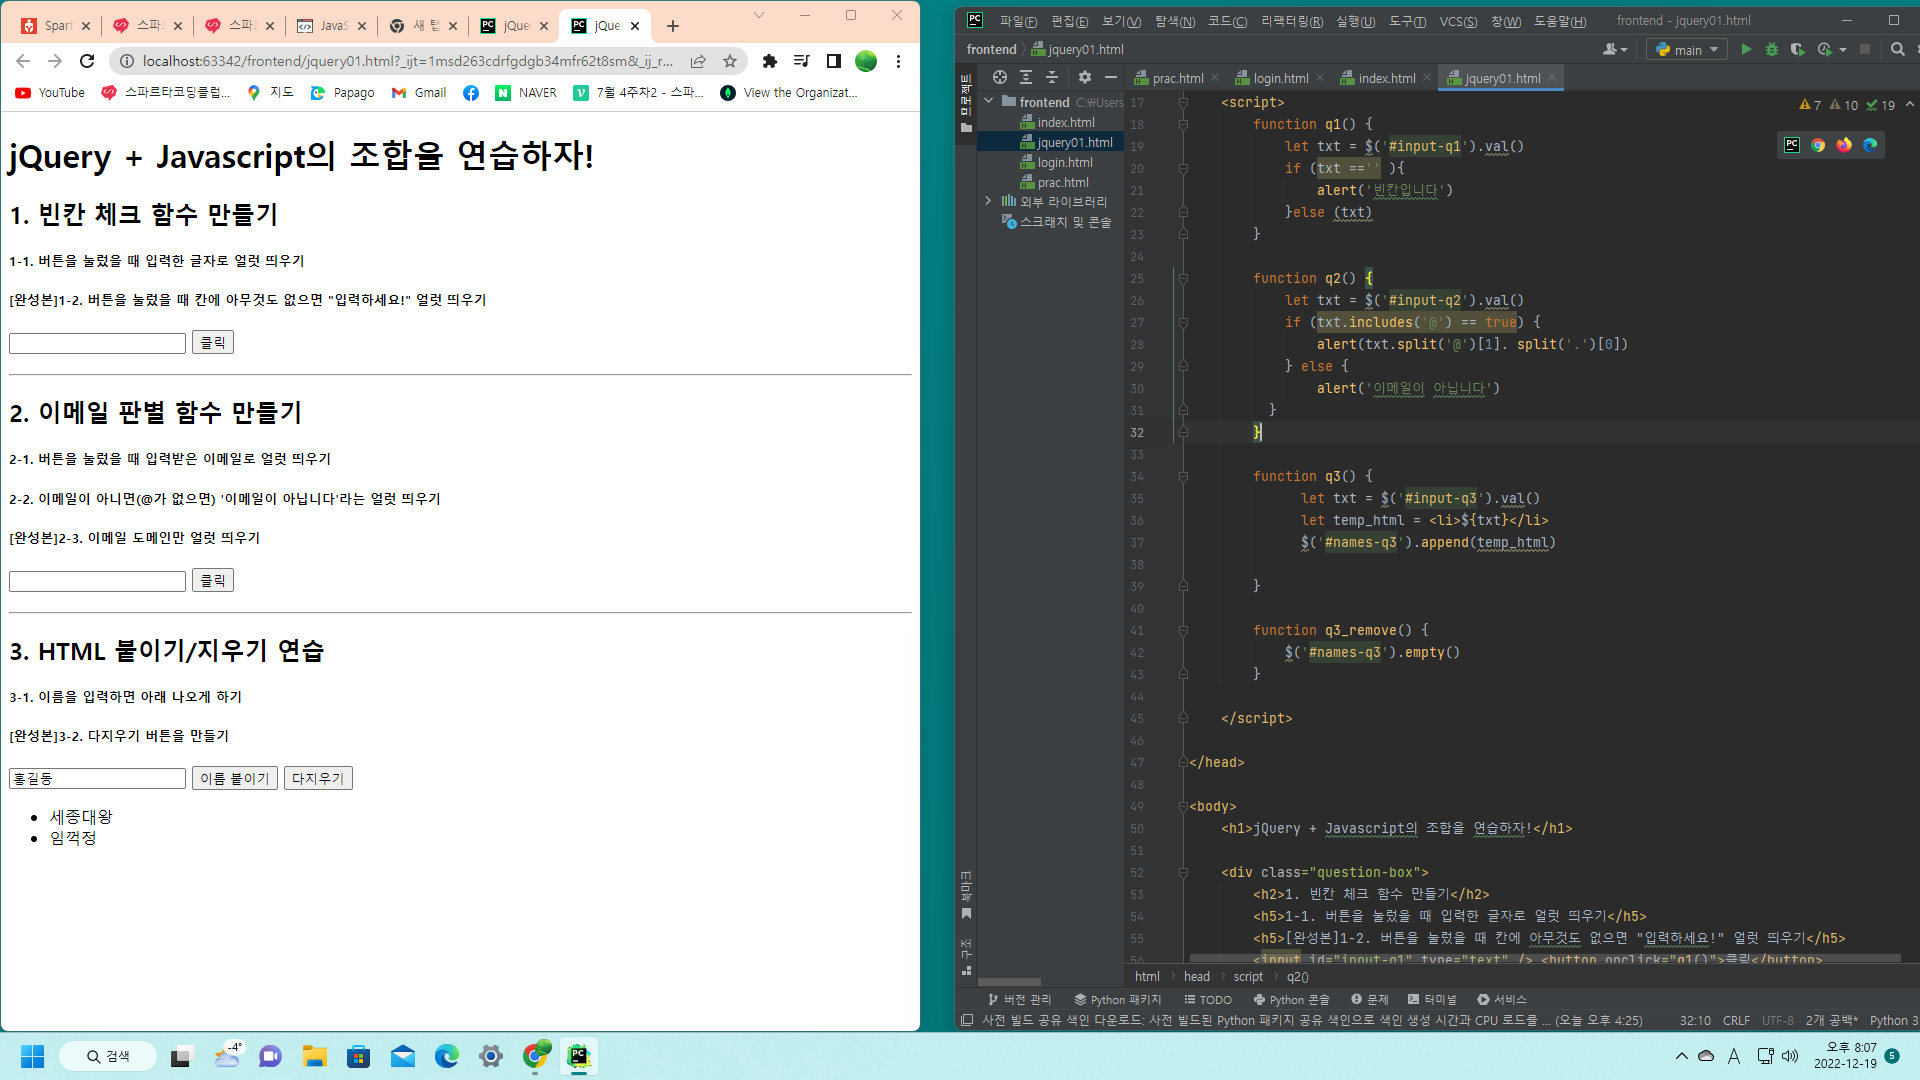This screenshot has width=1920, height=1080.
Task: Open the Terminal tool window
Action: [x=1432, y=999]
